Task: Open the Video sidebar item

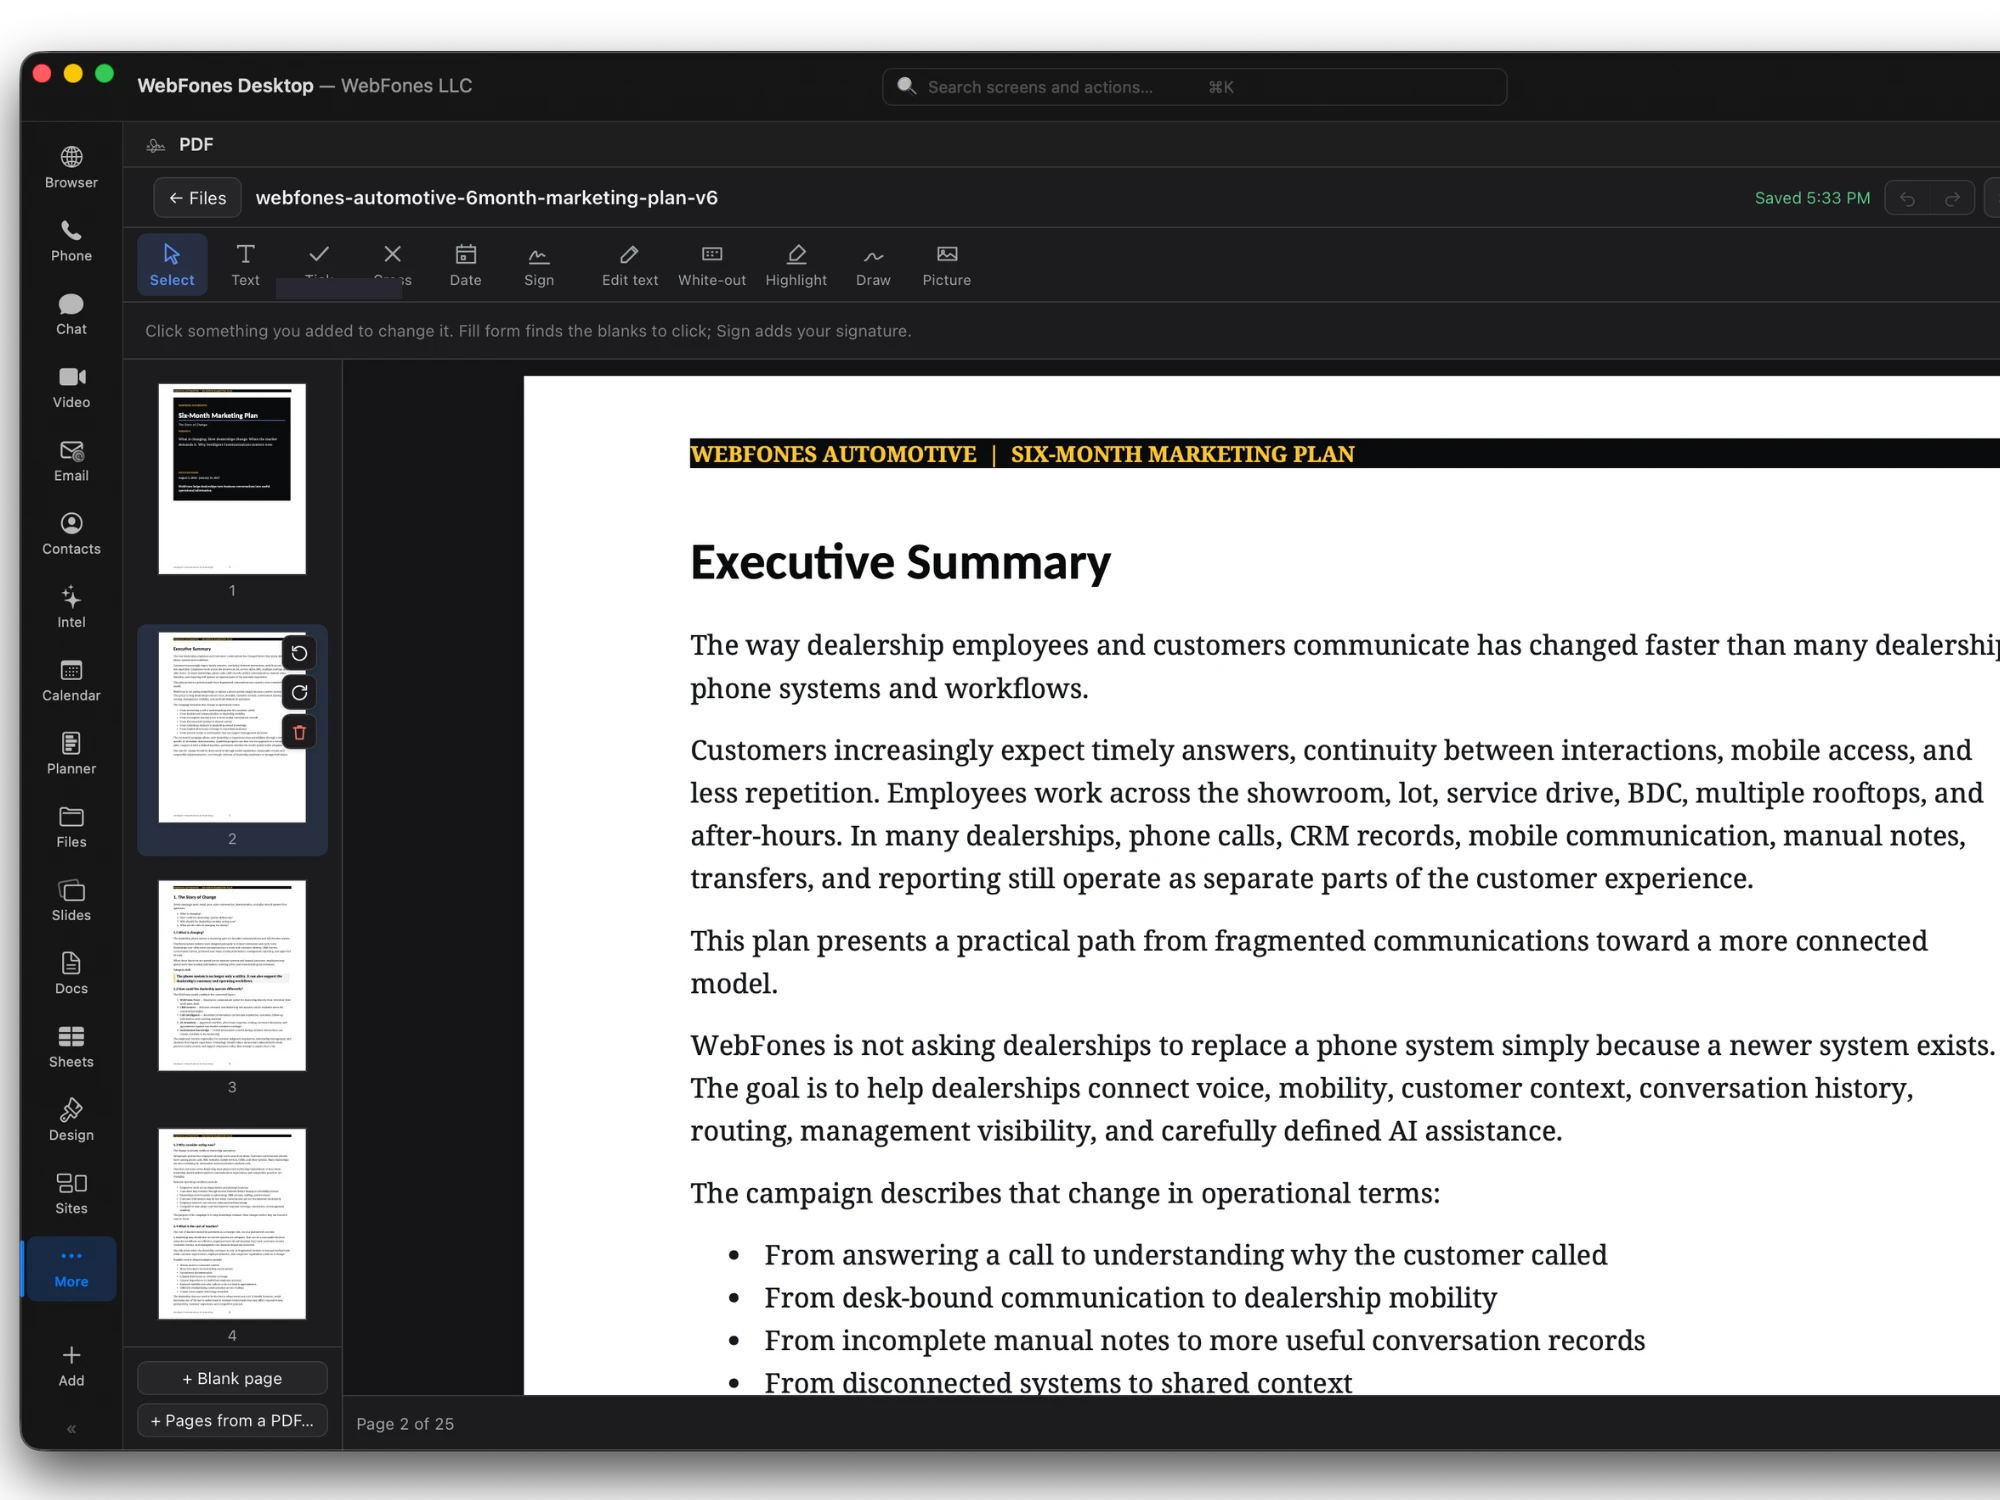Action: pyautogui.click(x=71, y=388)
